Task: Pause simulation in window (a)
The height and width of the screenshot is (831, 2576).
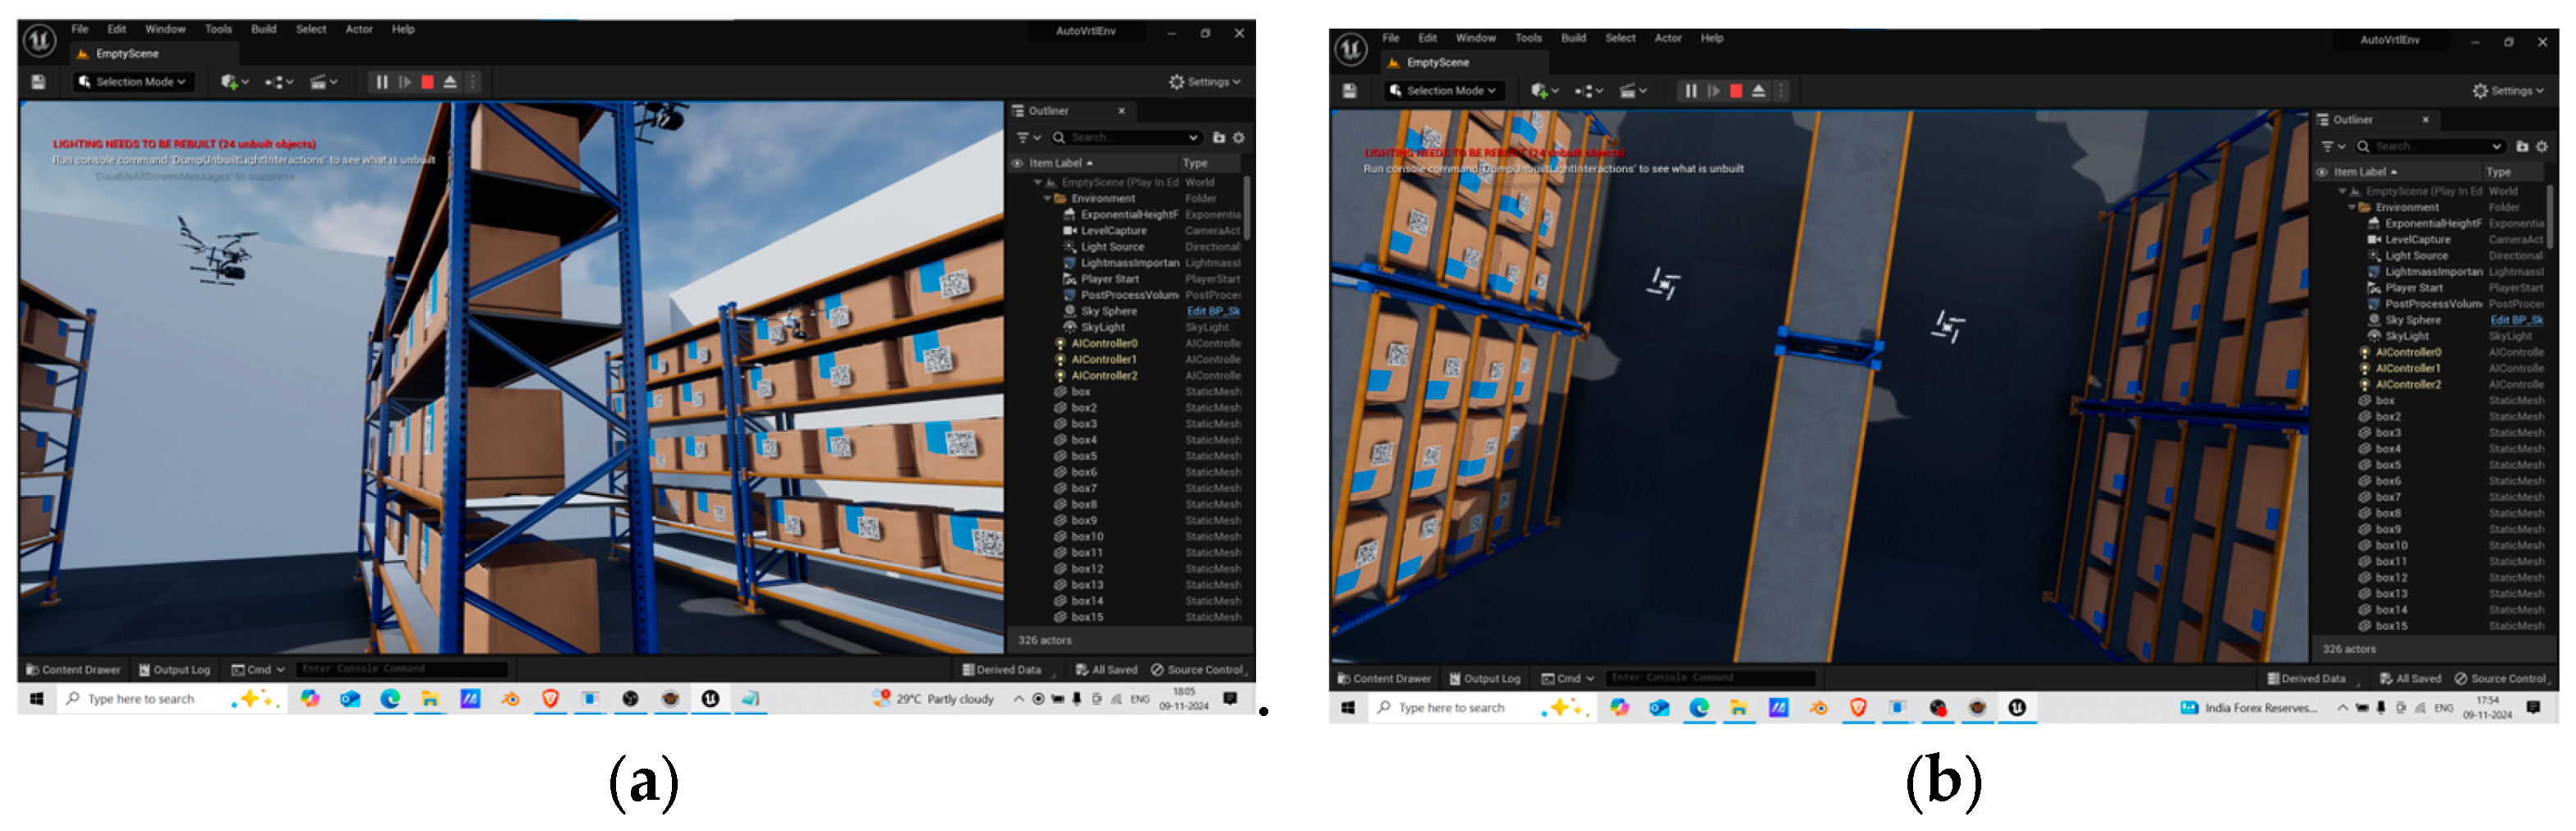Action: pyautogui.click(x=381, y=82)
